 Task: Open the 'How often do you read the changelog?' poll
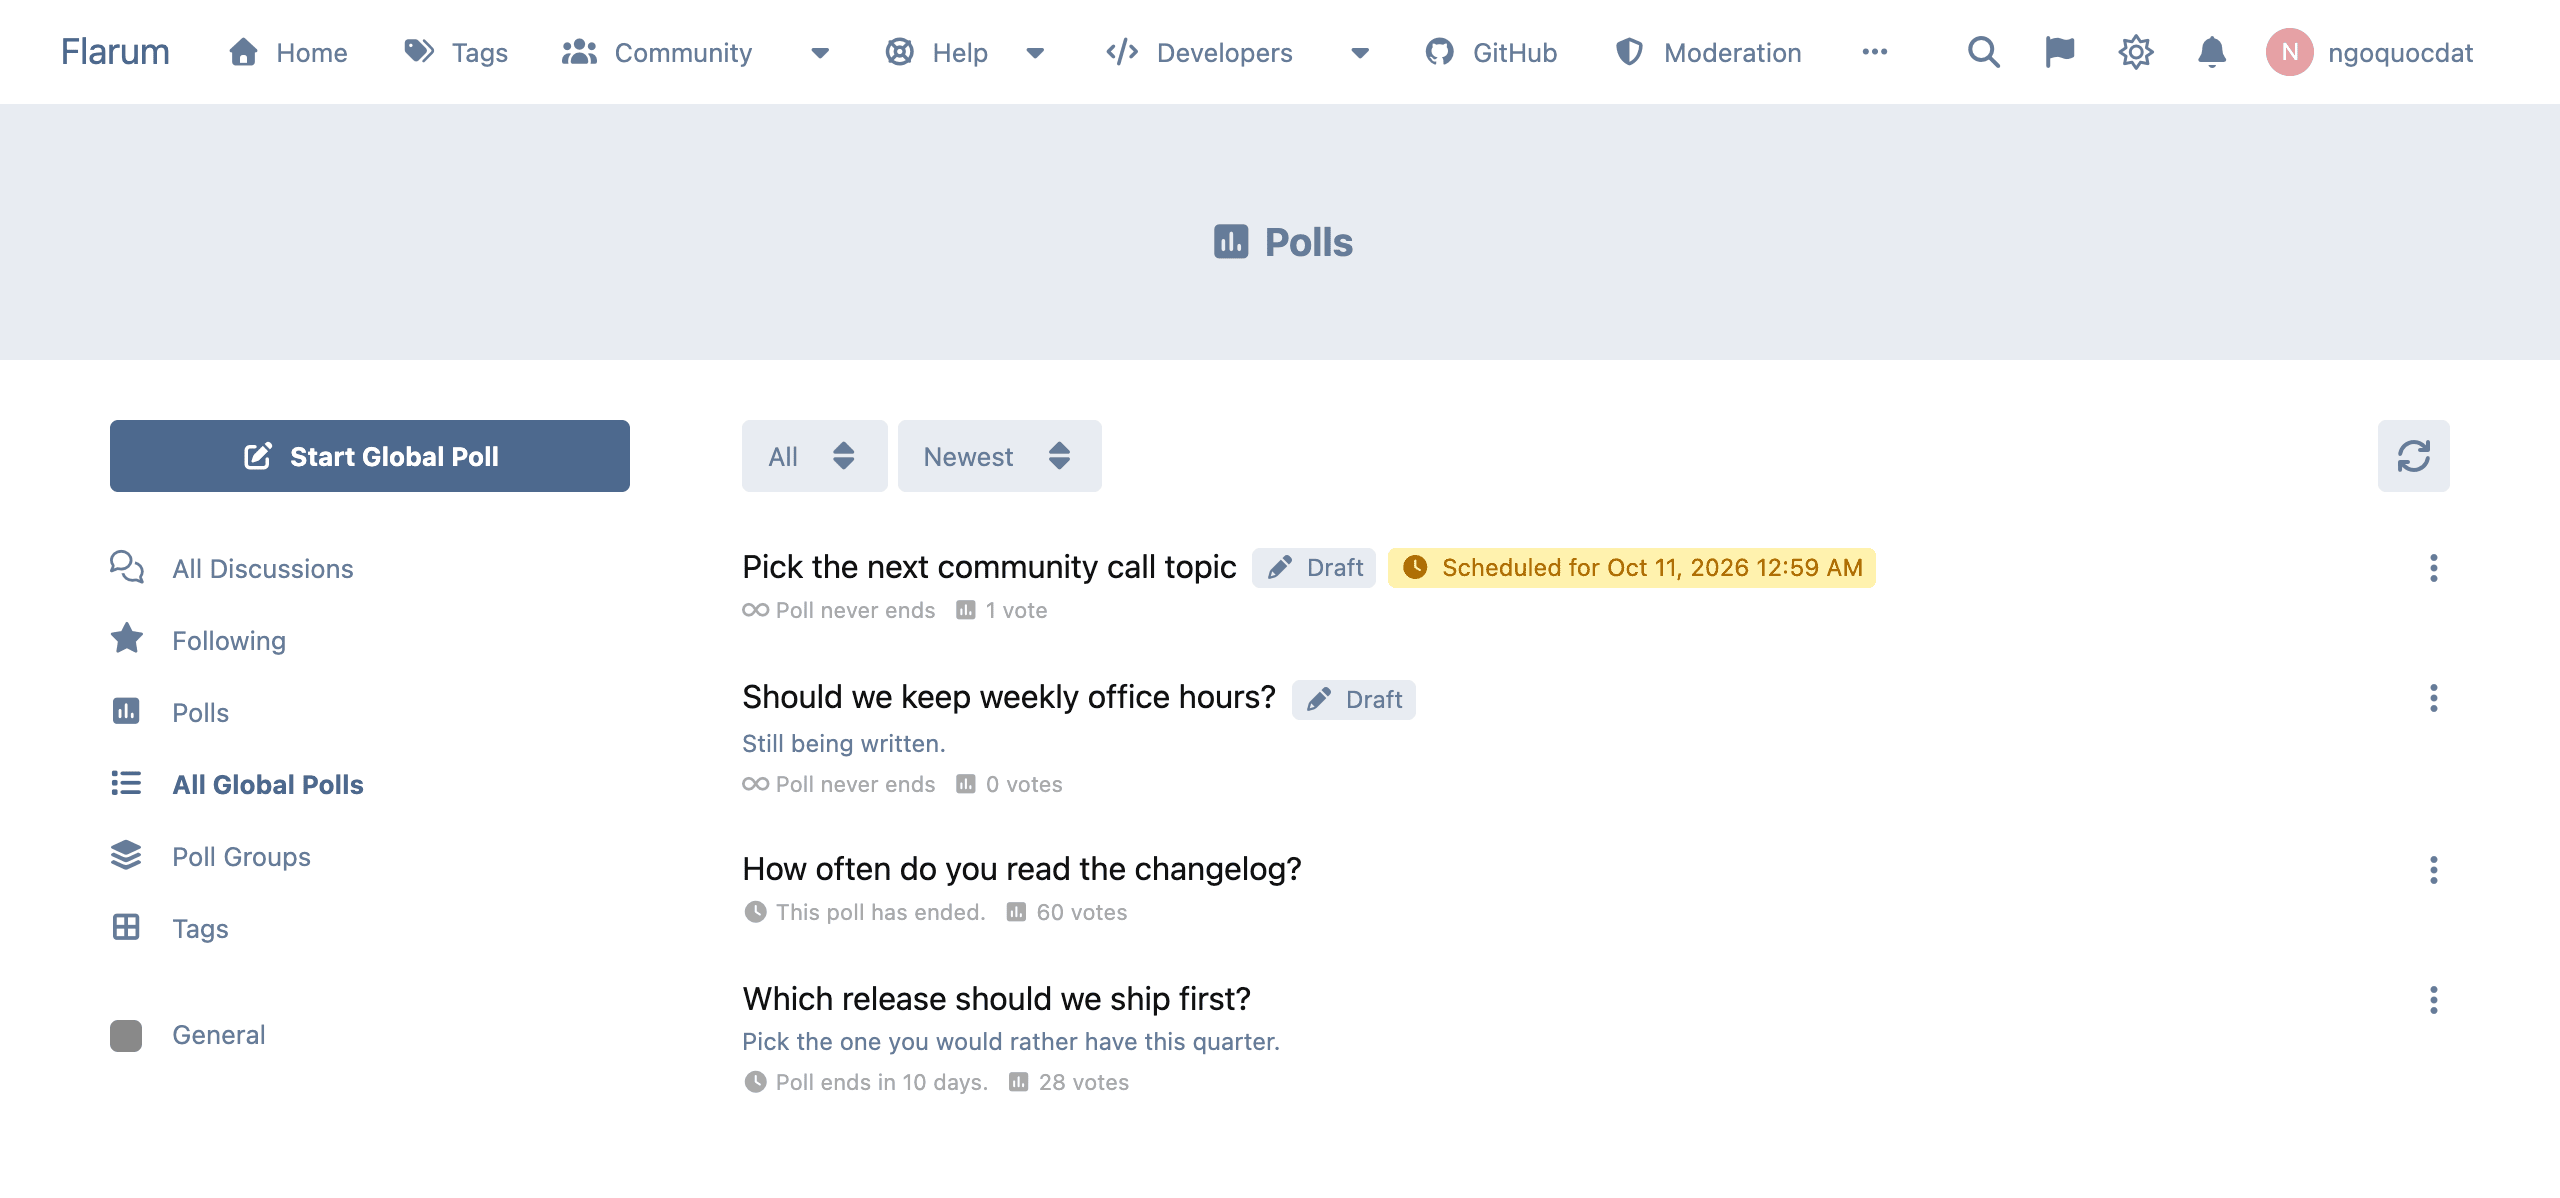coord(1021,868)
